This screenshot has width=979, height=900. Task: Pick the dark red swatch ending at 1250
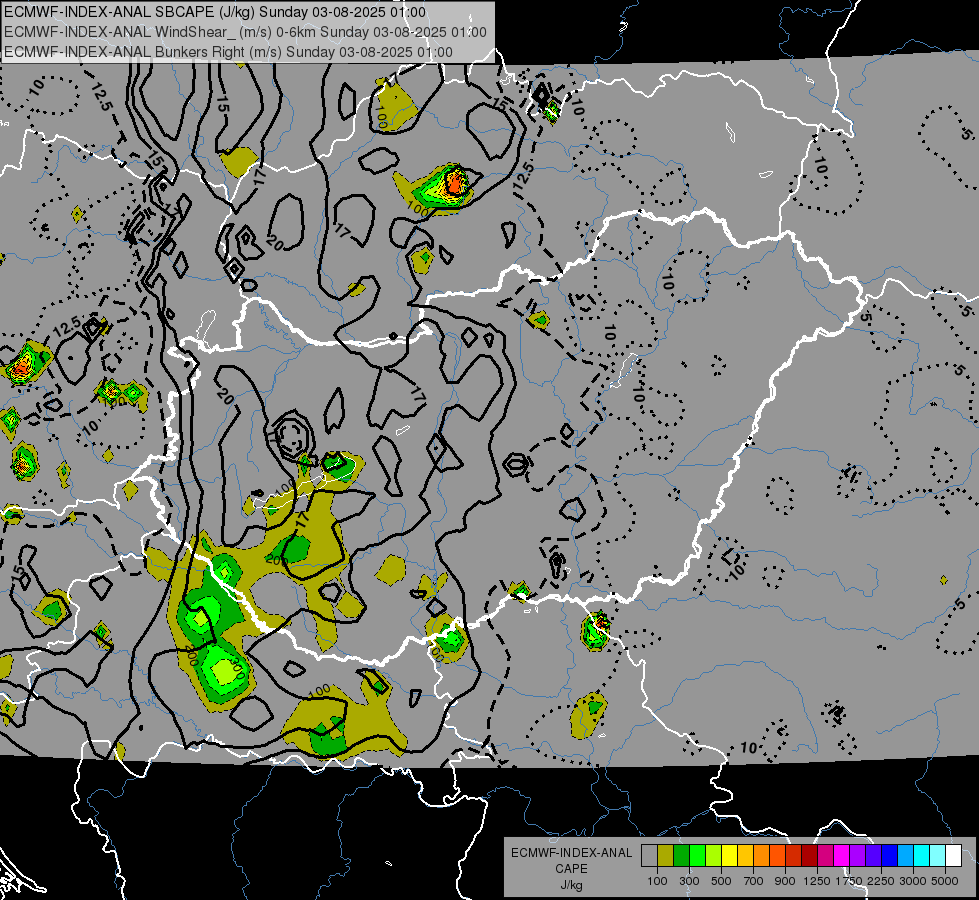click(x=810, y=856)
